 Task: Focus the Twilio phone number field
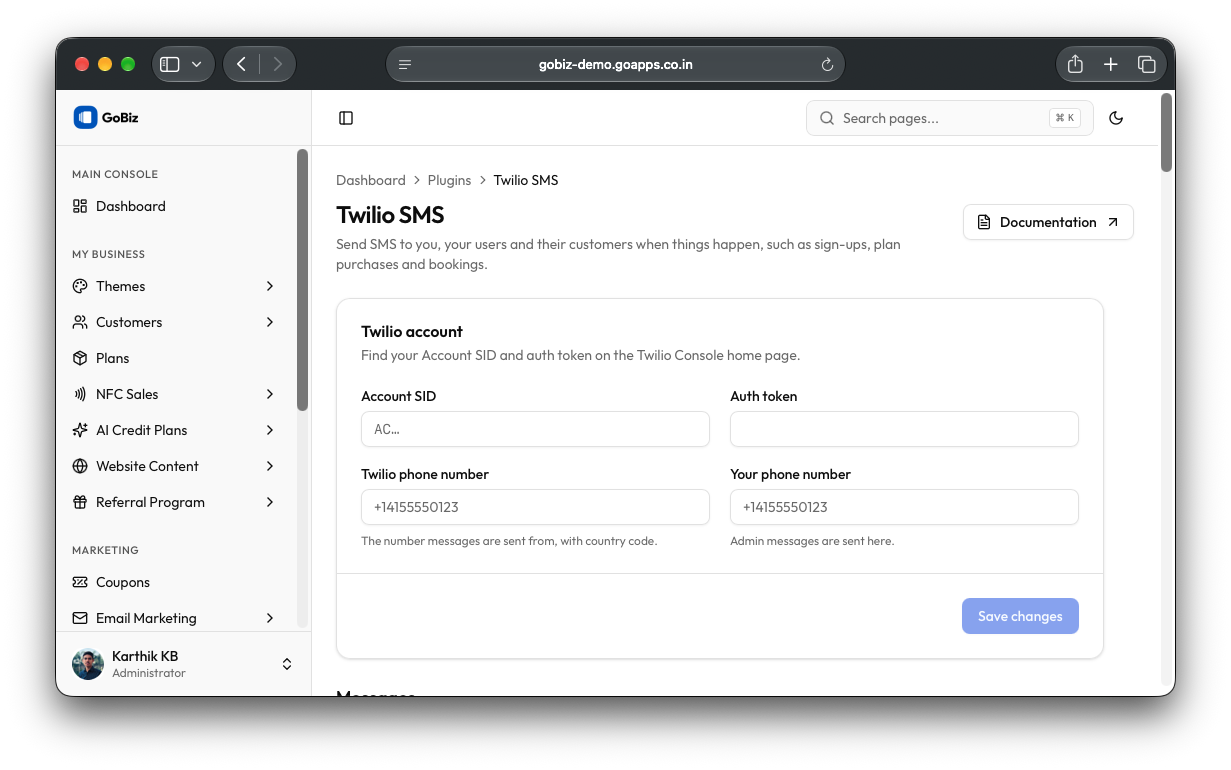(x=535, y=507)
